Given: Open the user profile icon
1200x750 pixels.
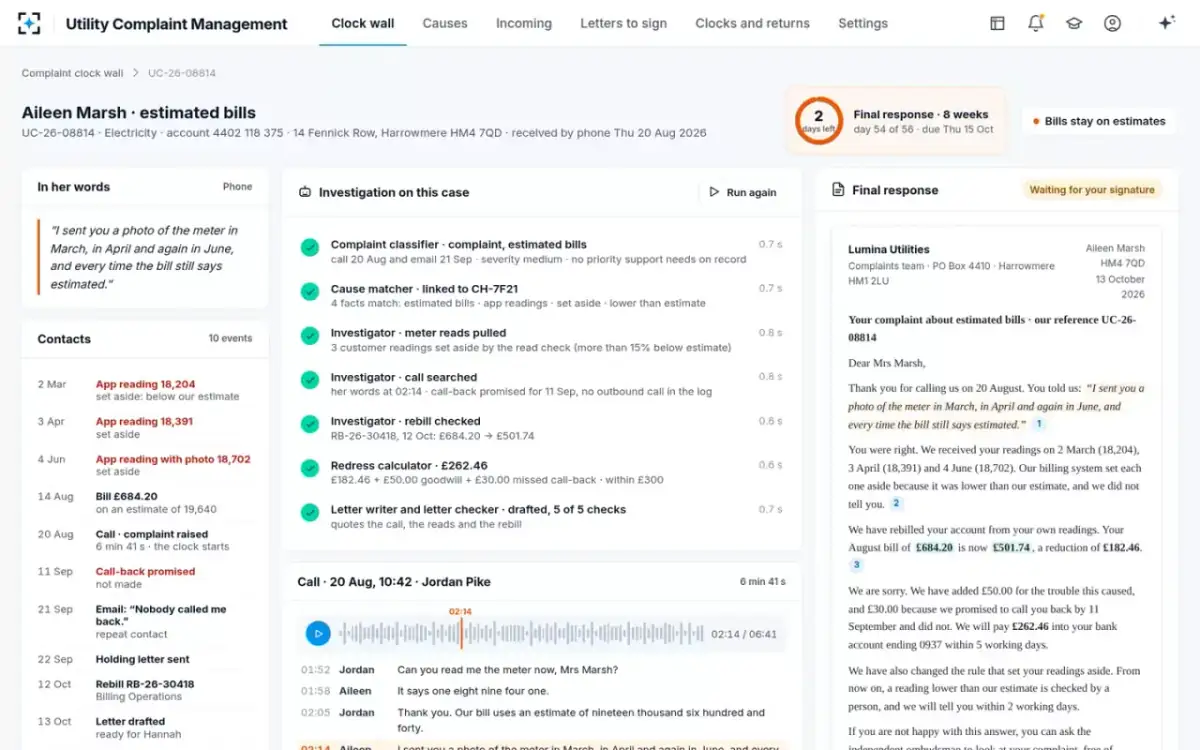Looking at the screenshot, I should [1112, 23].
